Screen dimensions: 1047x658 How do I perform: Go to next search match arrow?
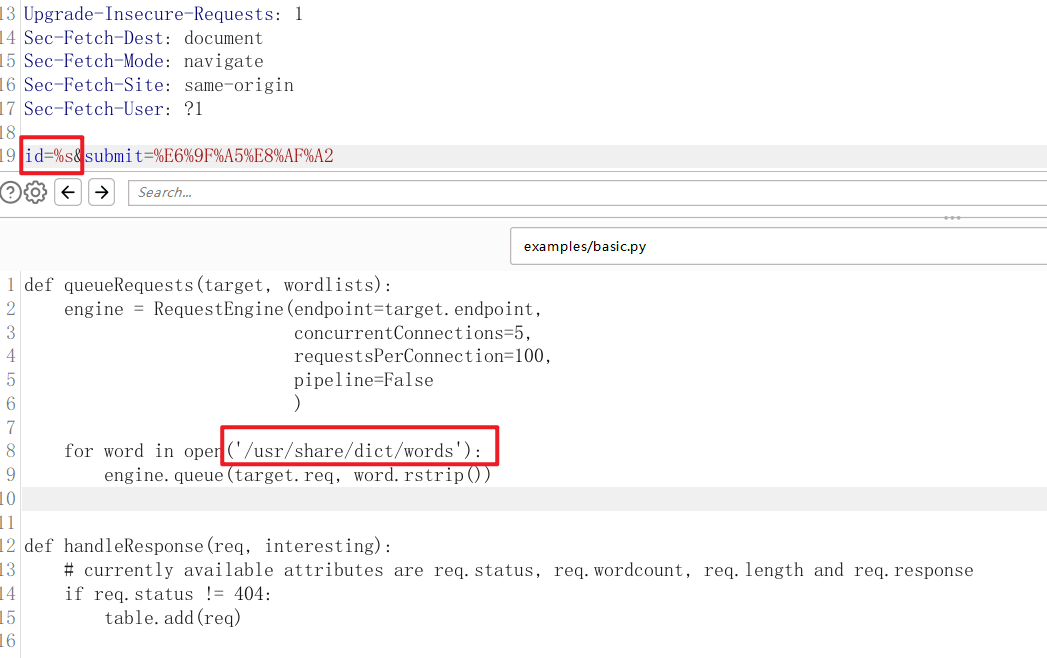(101, 192)
